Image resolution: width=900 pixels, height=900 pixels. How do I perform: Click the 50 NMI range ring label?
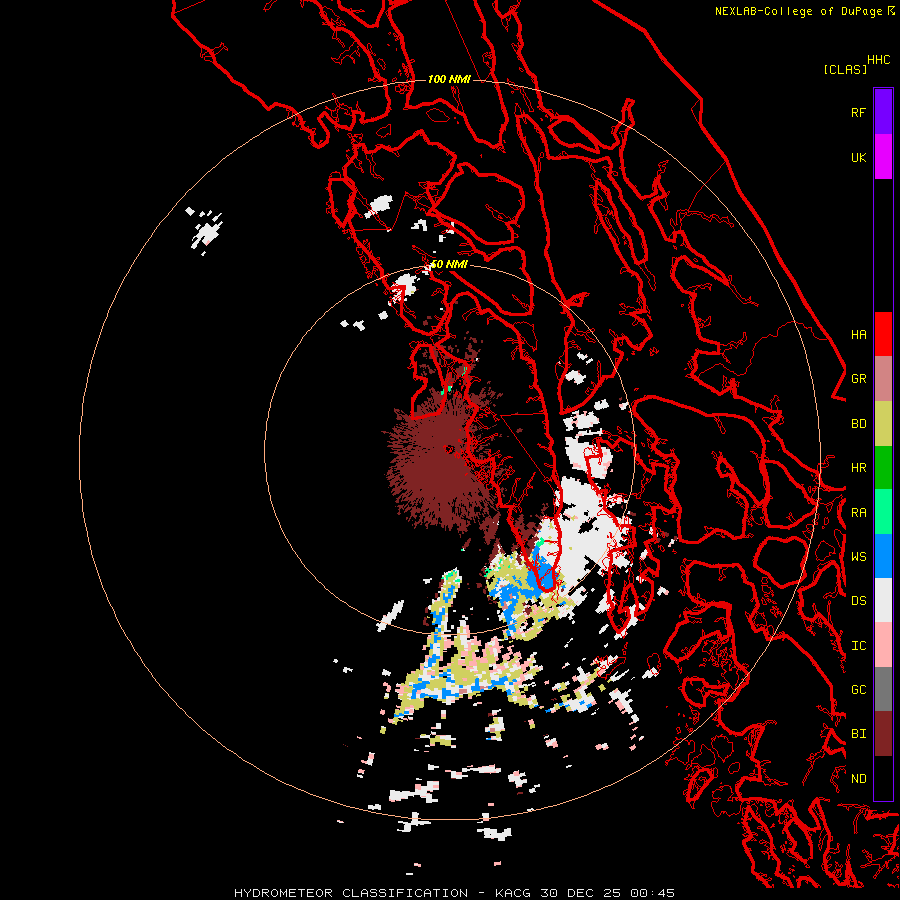pyautogui.click(x=449, y=265)
